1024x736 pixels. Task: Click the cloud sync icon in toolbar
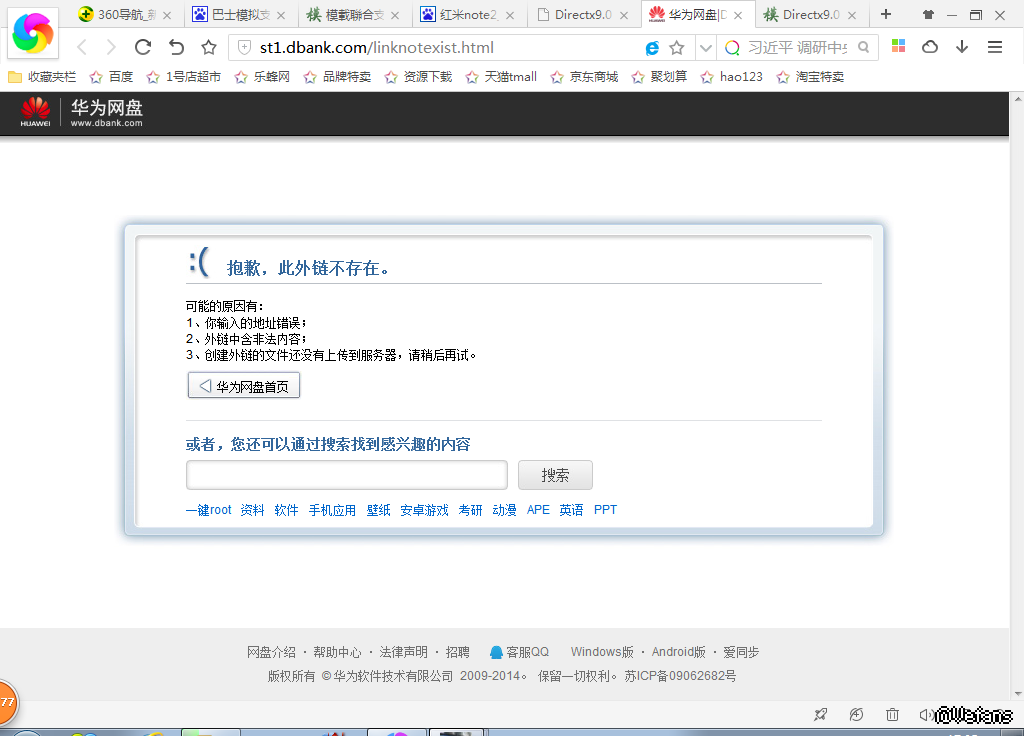[930, 47]
